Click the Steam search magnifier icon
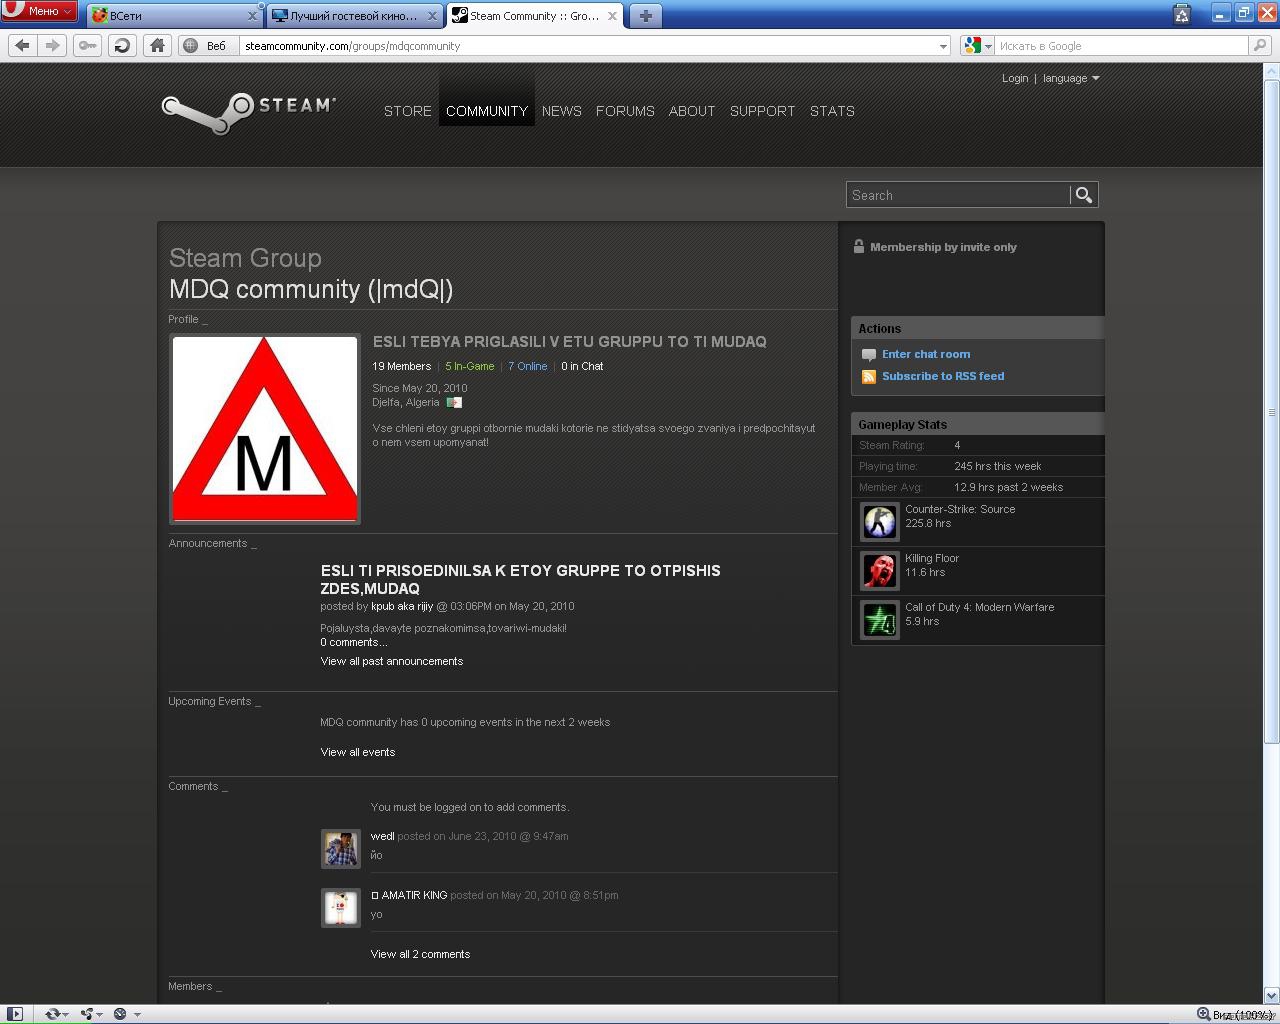This screenshot has width=1280, height=1024. 1084,195
